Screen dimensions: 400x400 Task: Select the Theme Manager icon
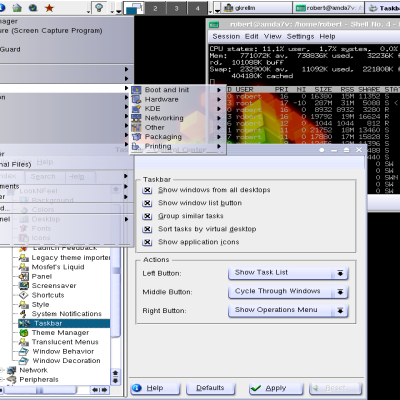(x=24, y=333)
